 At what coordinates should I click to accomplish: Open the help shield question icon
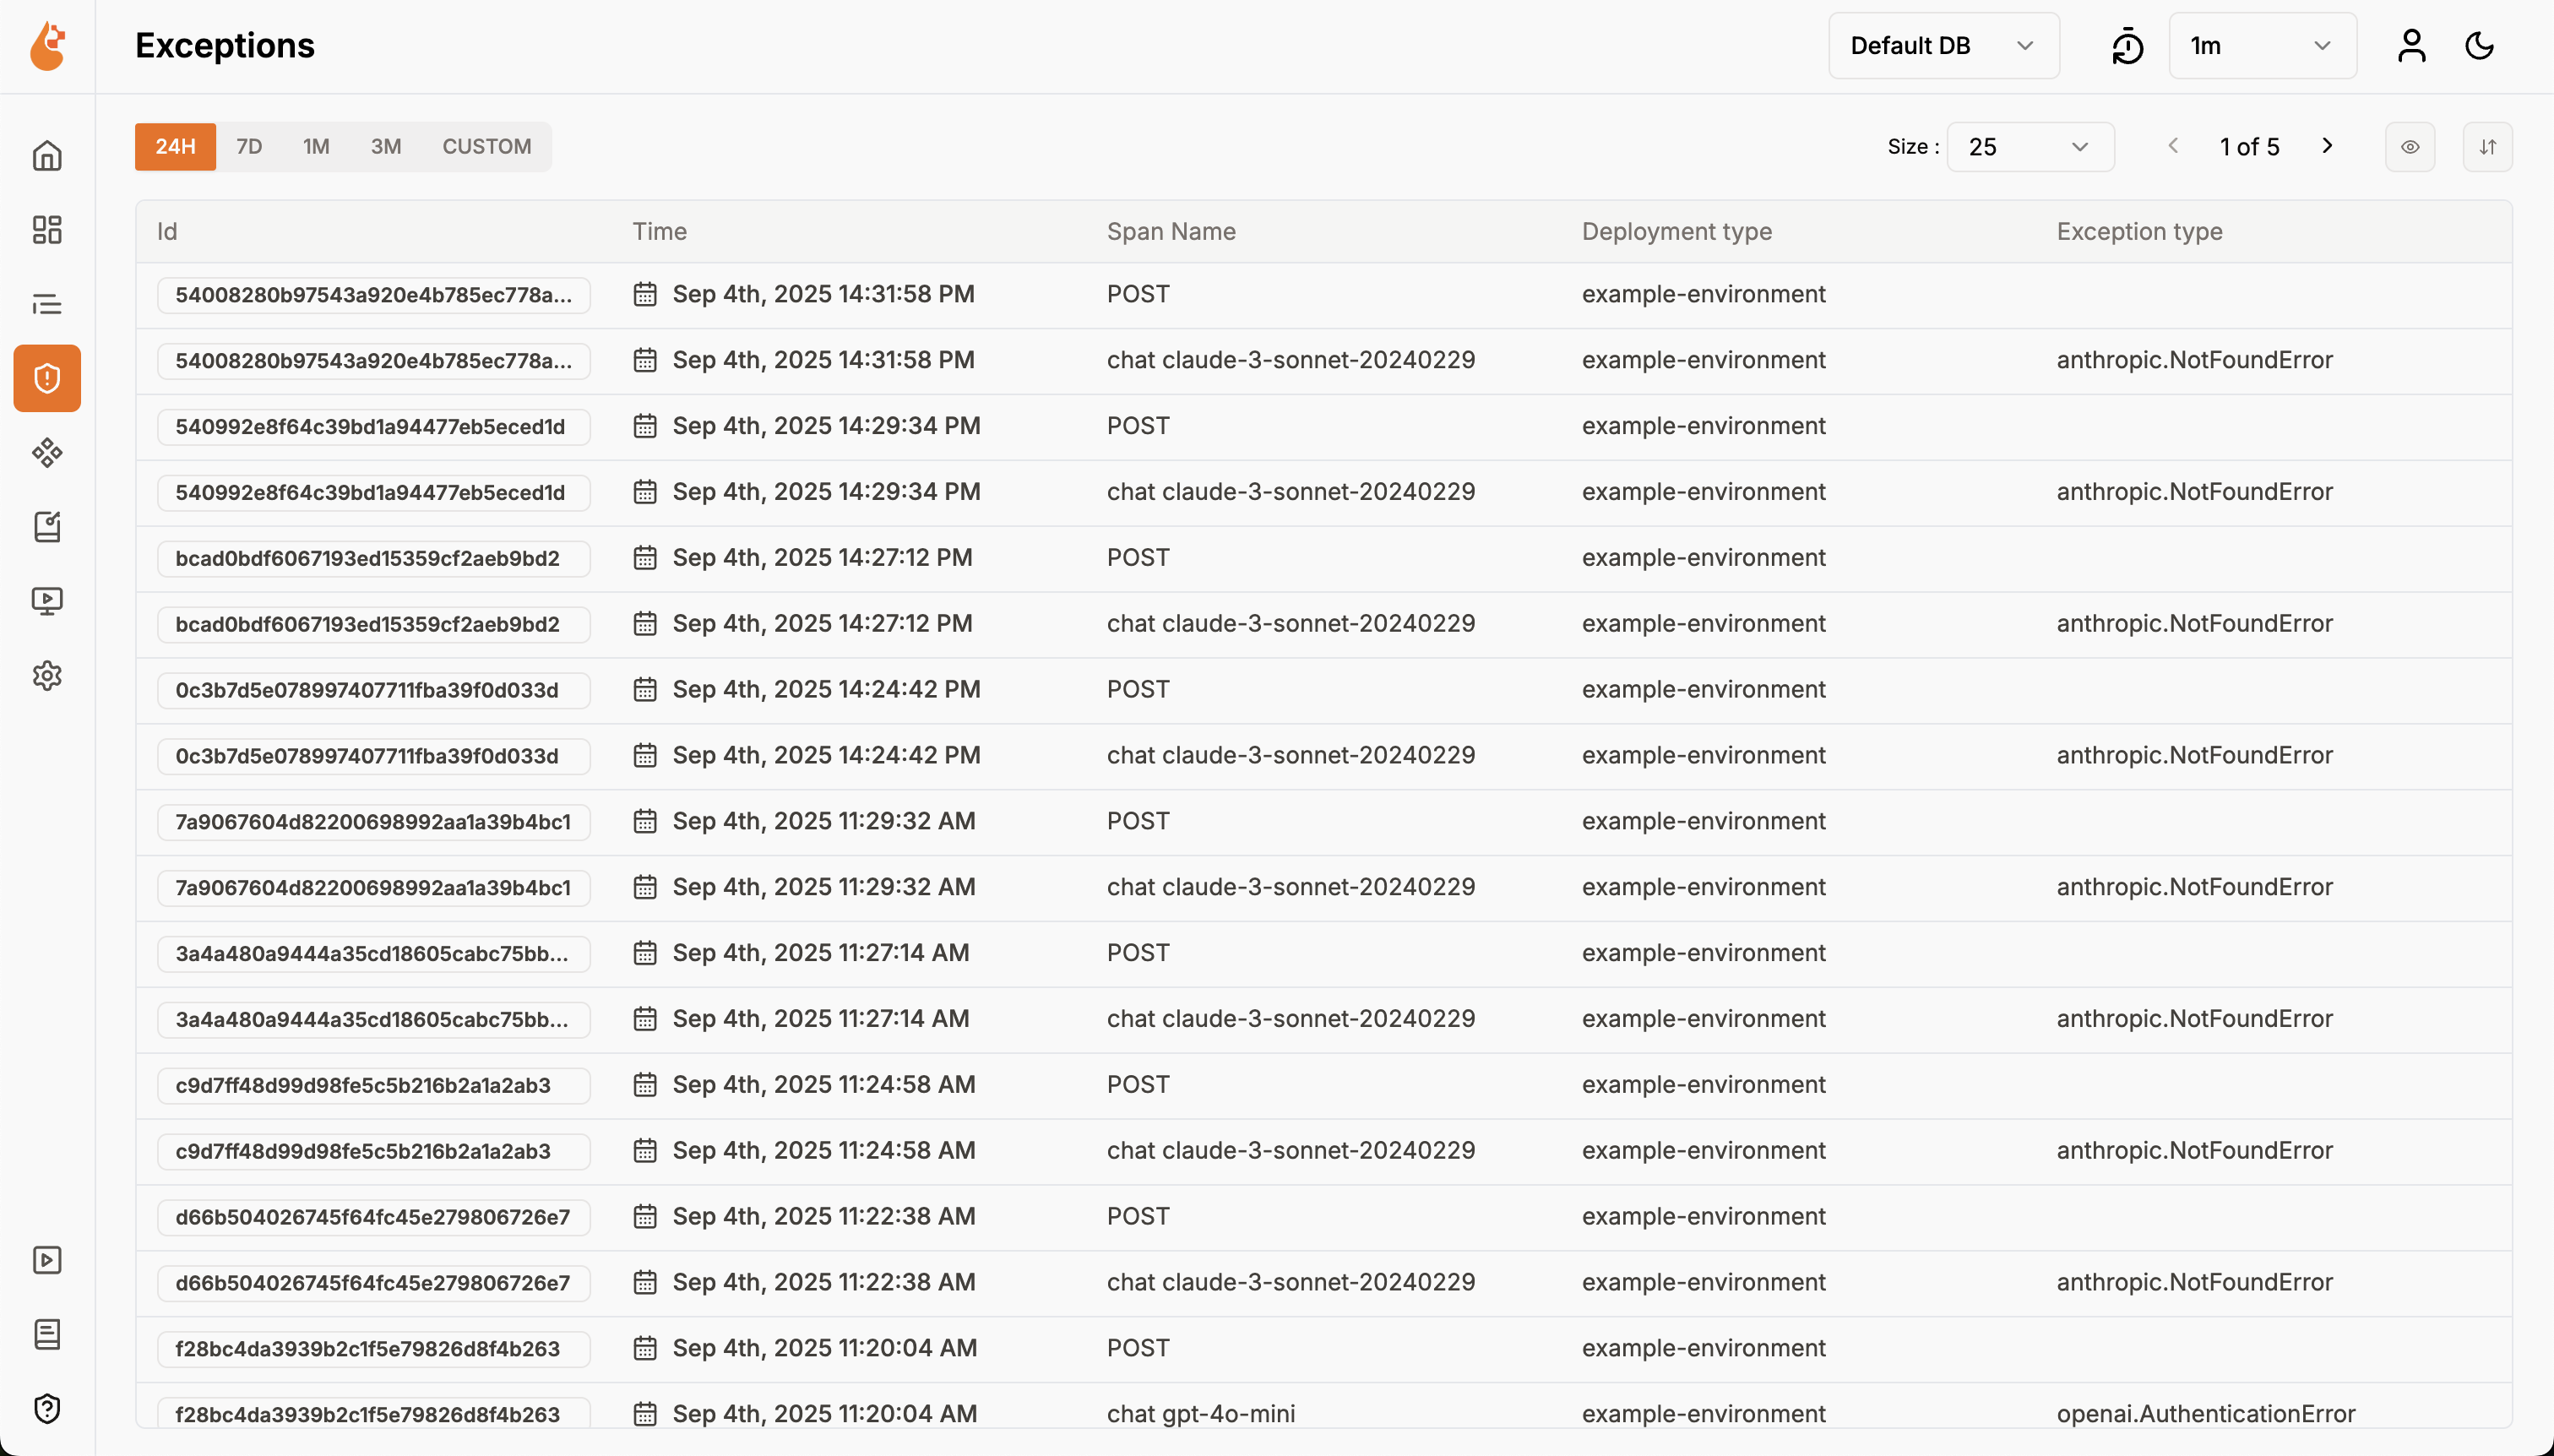tap(47, 1408)
